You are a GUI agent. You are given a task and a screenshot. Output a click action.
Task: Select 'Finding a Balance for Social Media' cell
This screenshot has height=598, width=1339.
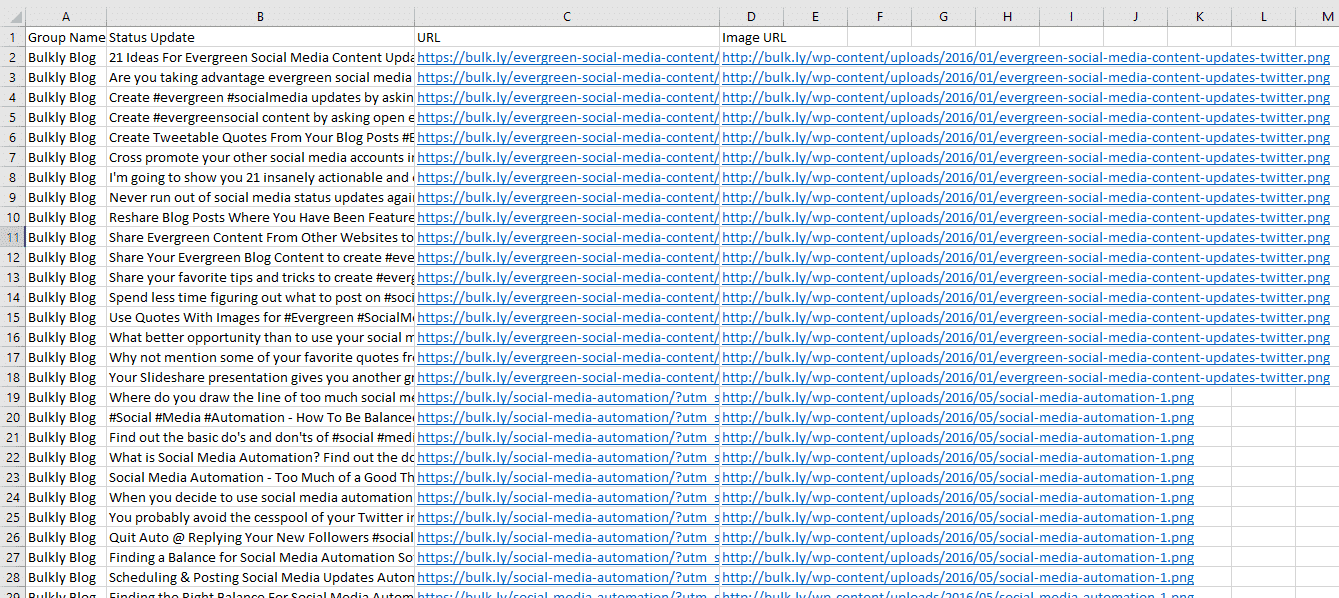260,557
